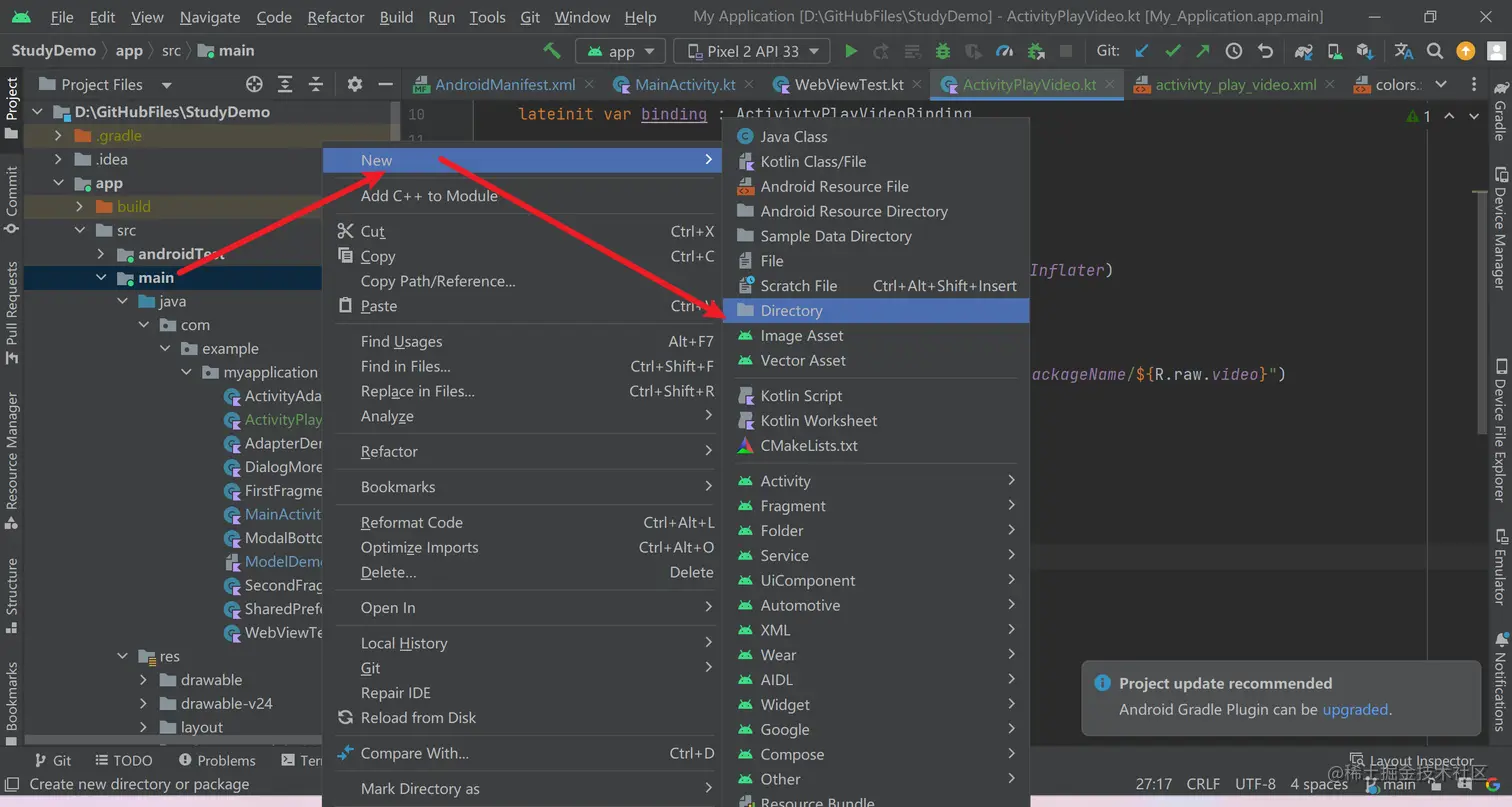Image resolution: width=1512 pixels, height=807 pixels.
Task: Expand the drawable folder in the tree
Action: click(144, 680)
